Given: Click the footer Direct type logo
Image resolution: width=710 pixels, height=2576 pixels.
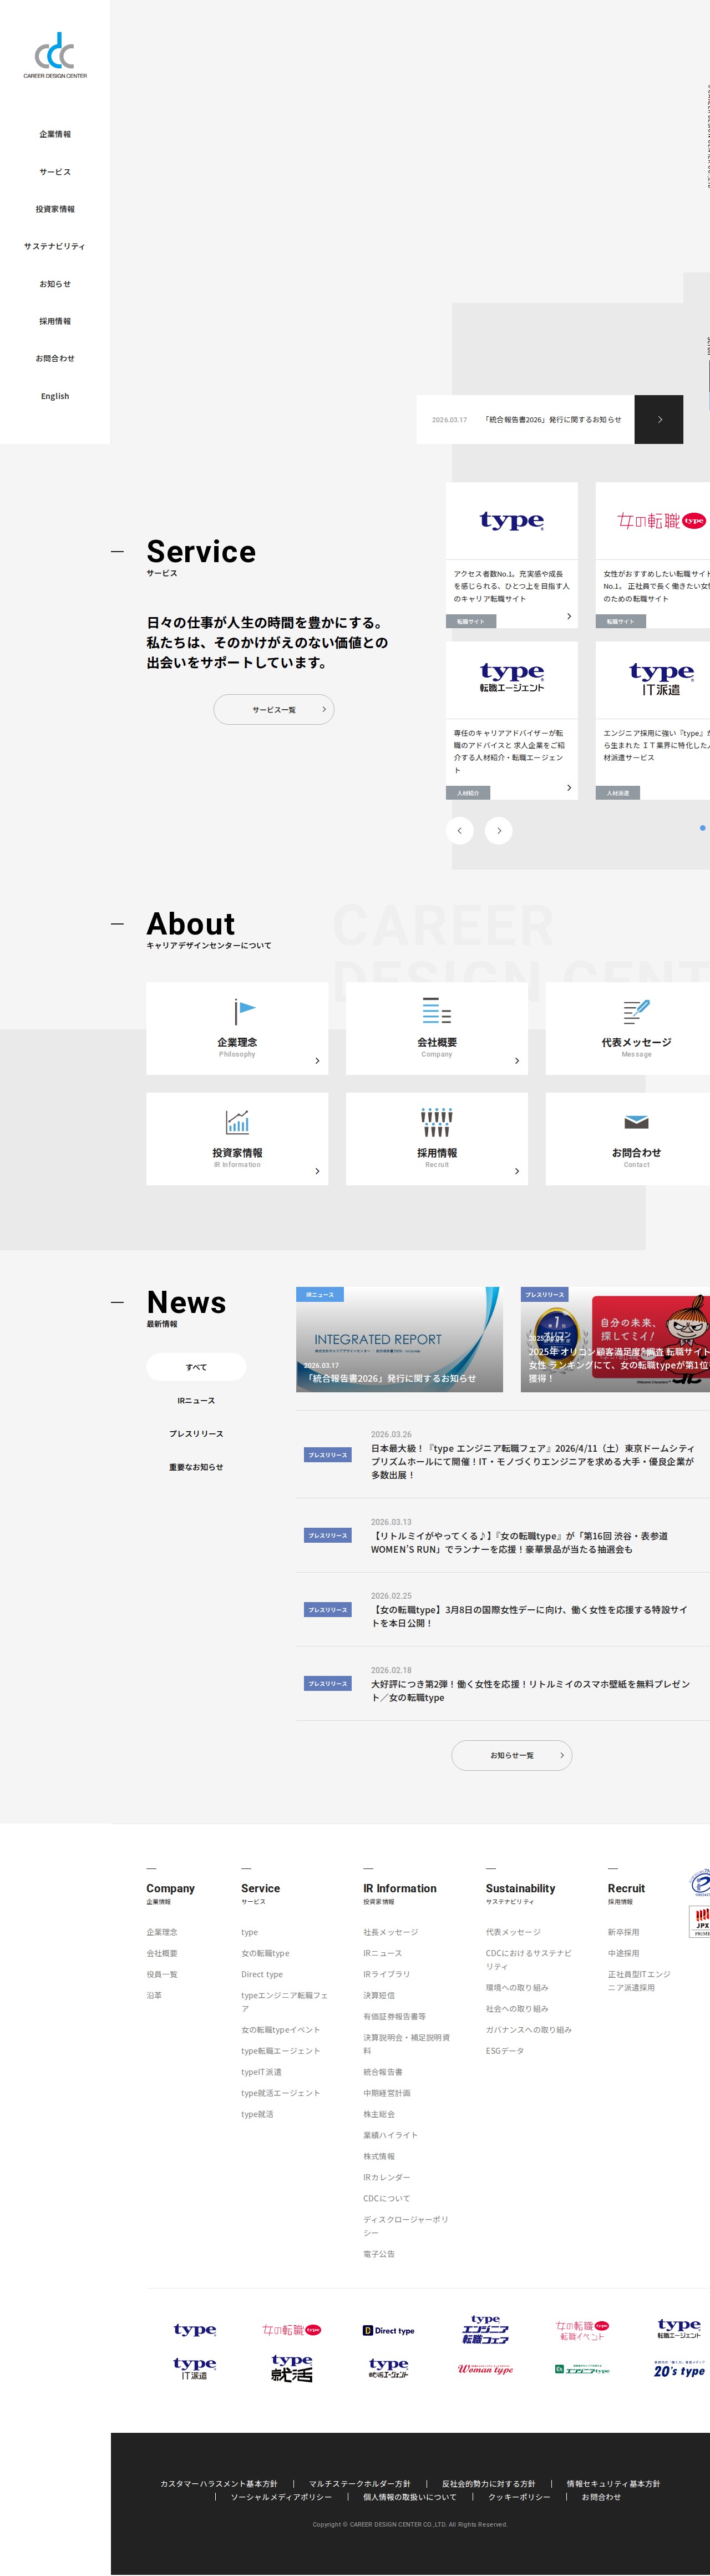Looking at the screenshot, I should (388, 2331).
